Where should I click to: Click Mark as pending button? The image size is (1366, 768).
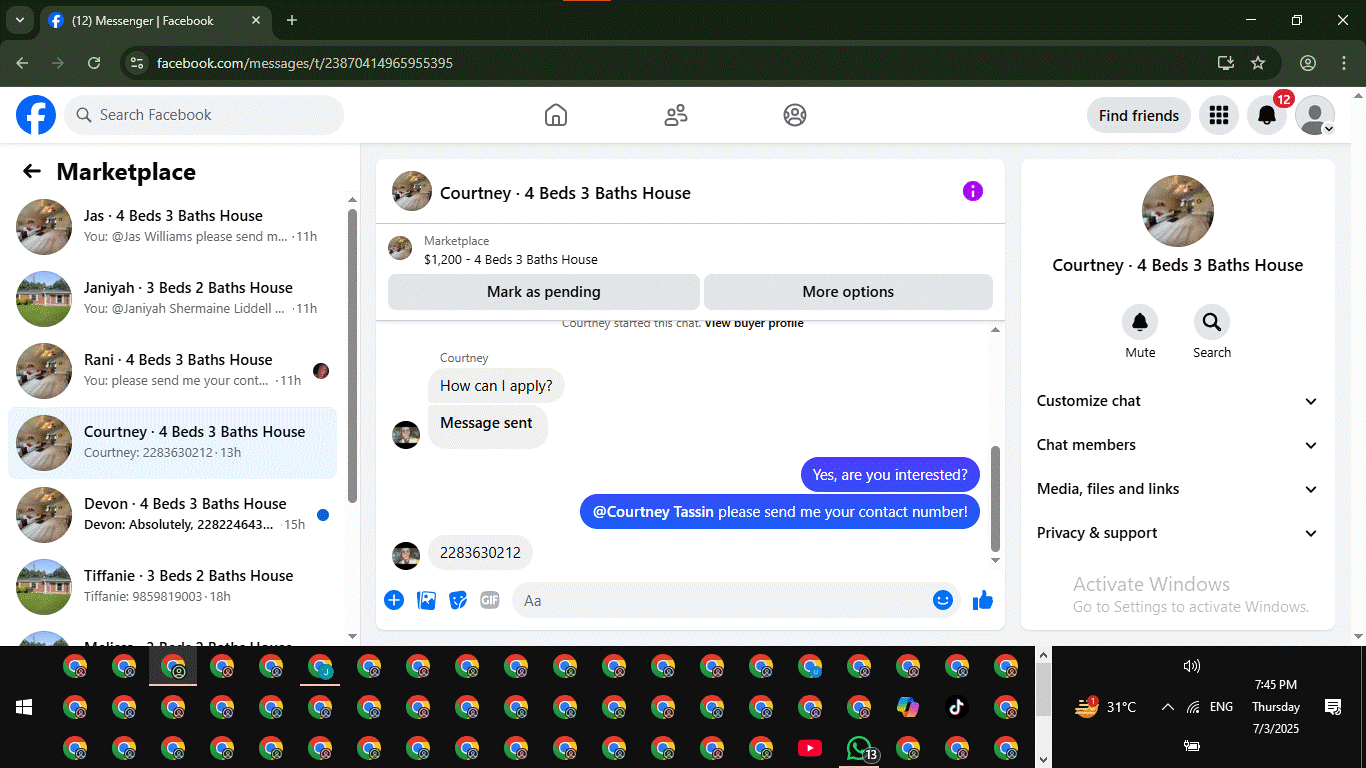click(544, 292)
